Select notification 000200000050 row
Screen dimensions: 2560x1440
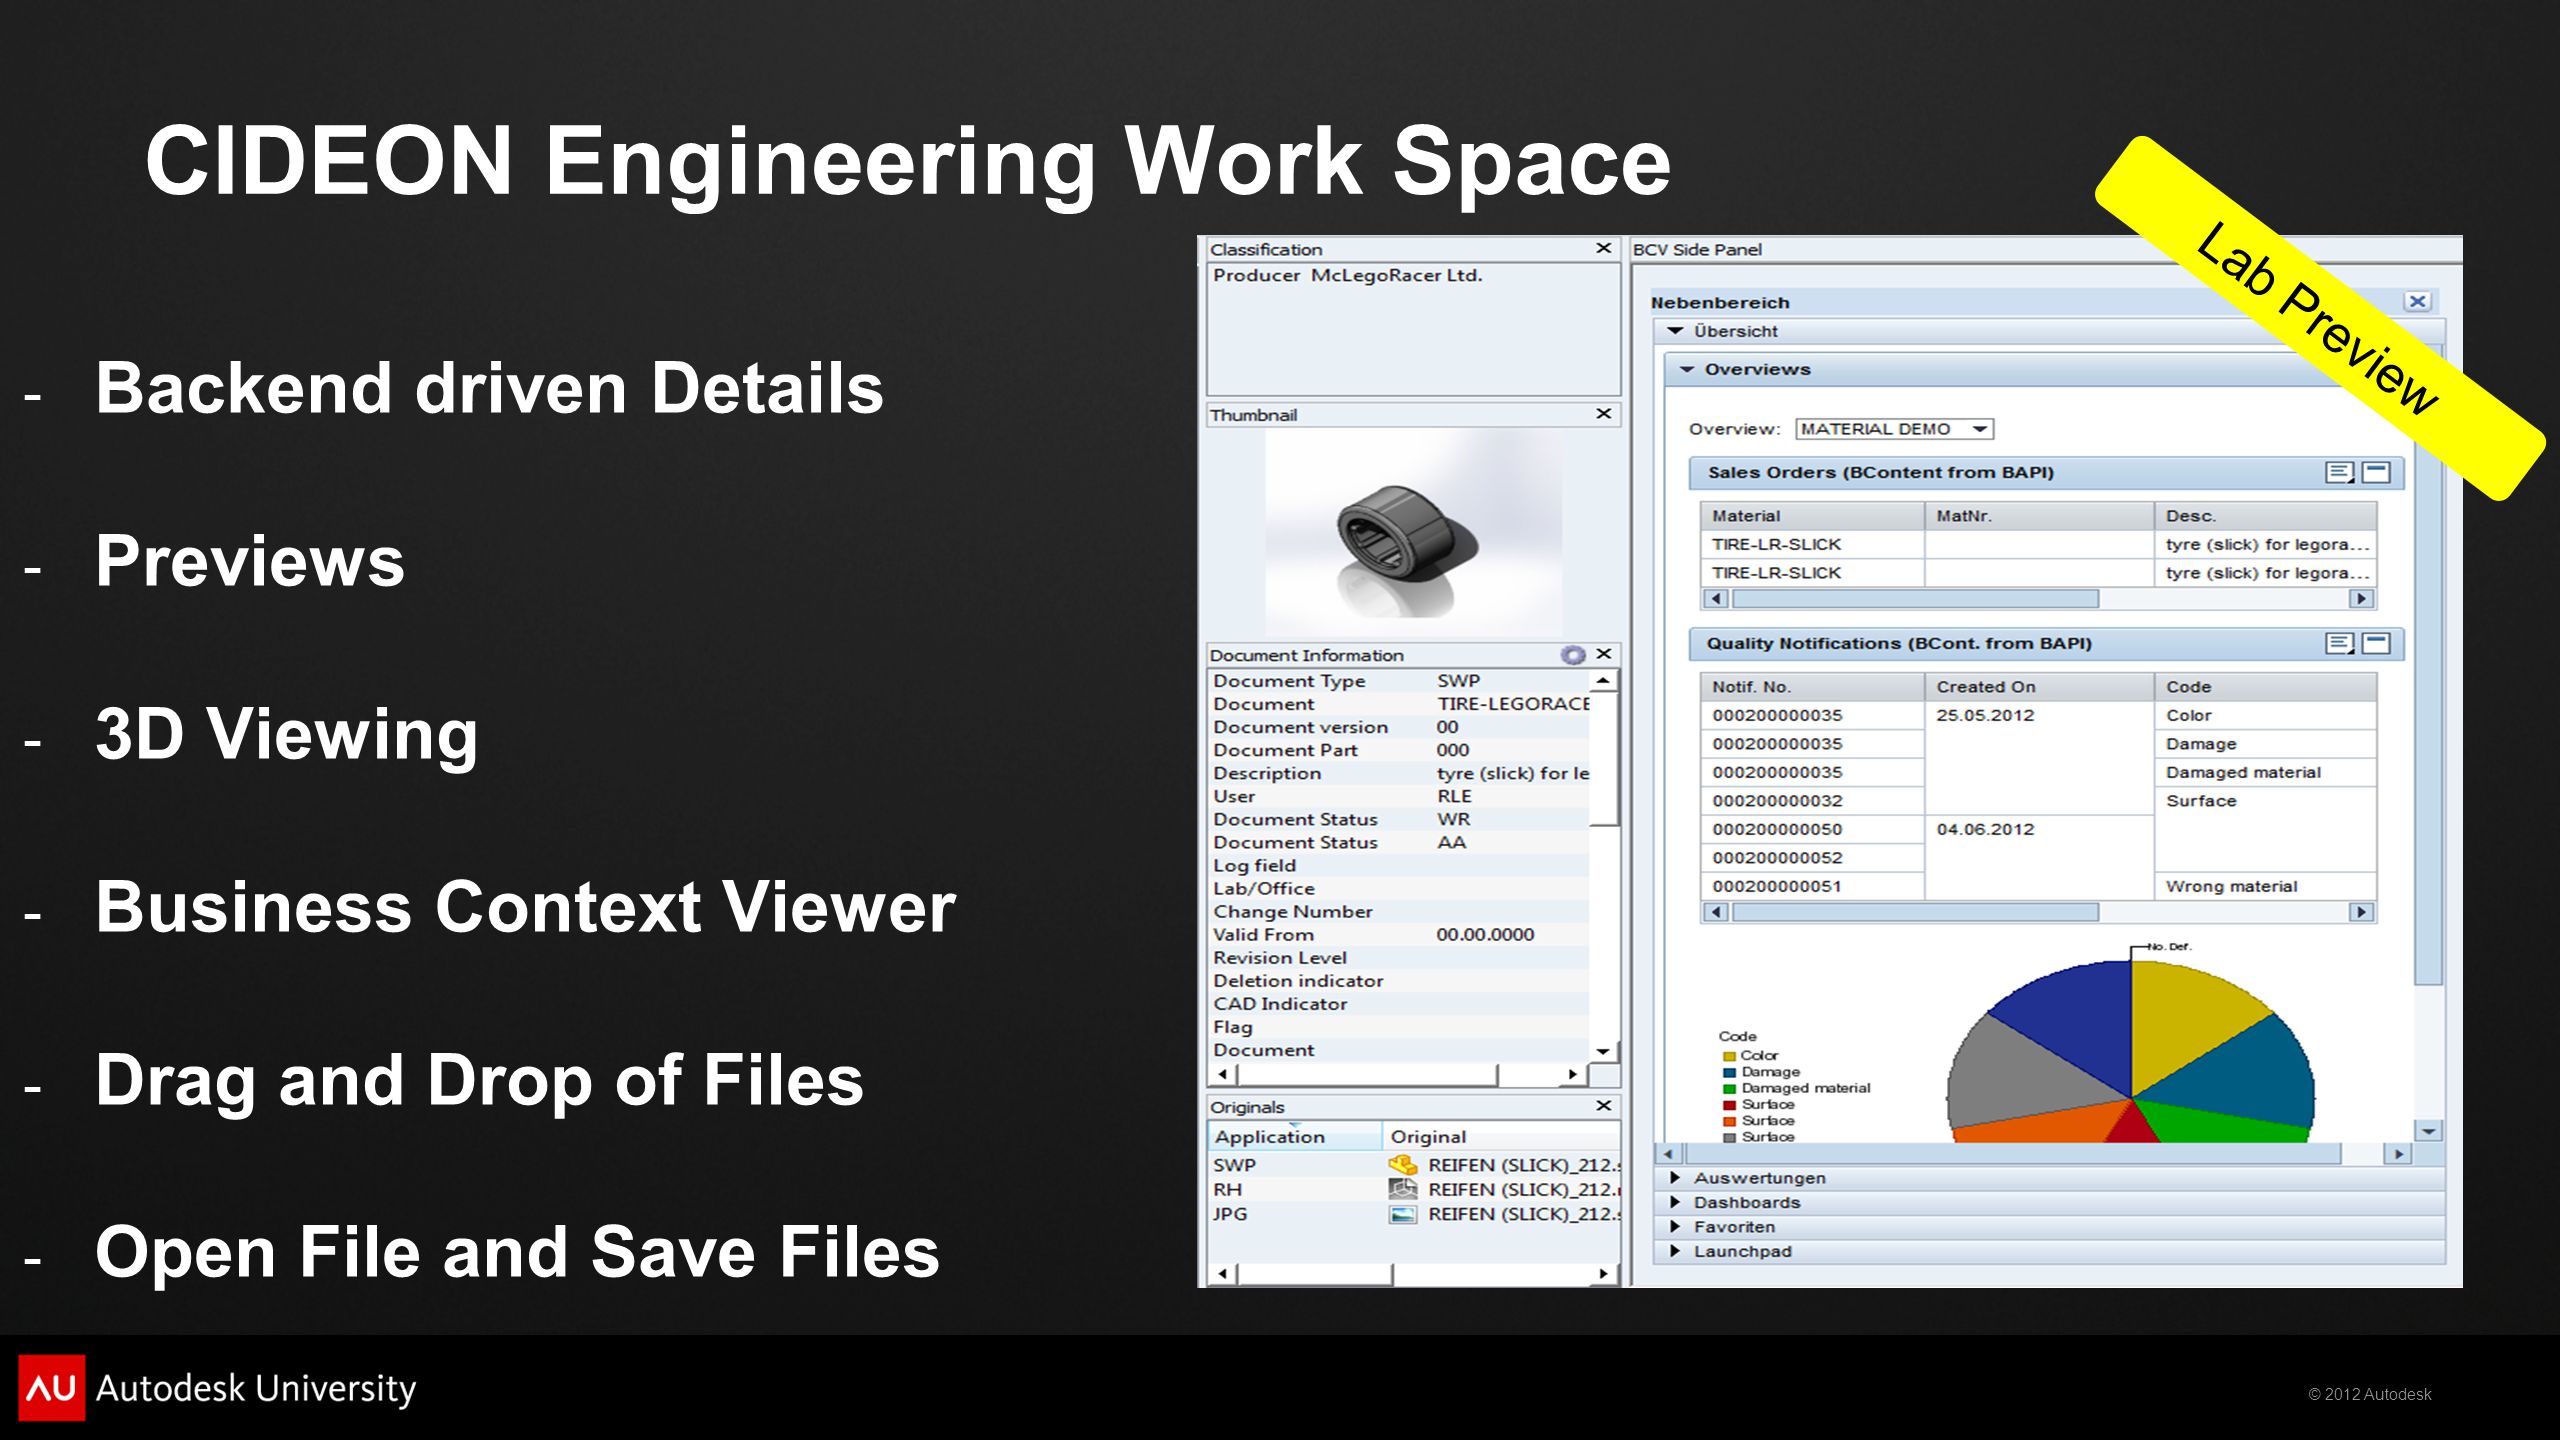[1812, 829]
